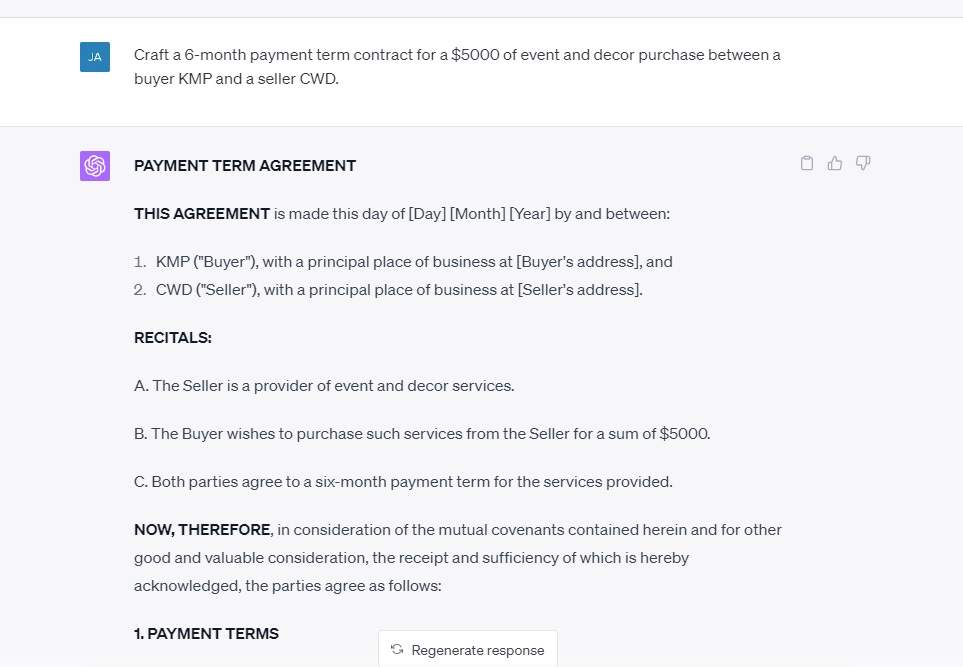Viewport: 963px width, 667px height.
Task: Click the user's contract request message
Action: point(456,67)
